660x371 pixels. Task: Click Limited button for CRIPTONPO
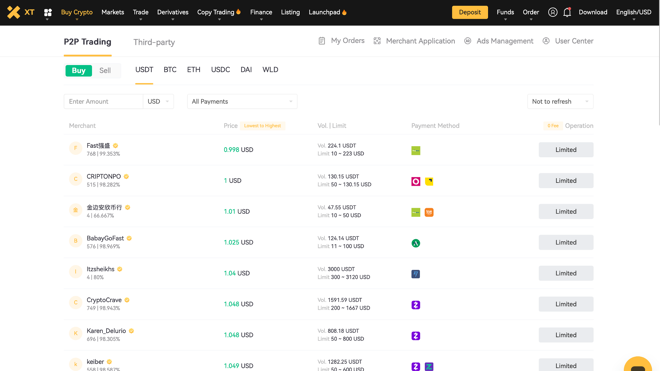coord(566,180)
